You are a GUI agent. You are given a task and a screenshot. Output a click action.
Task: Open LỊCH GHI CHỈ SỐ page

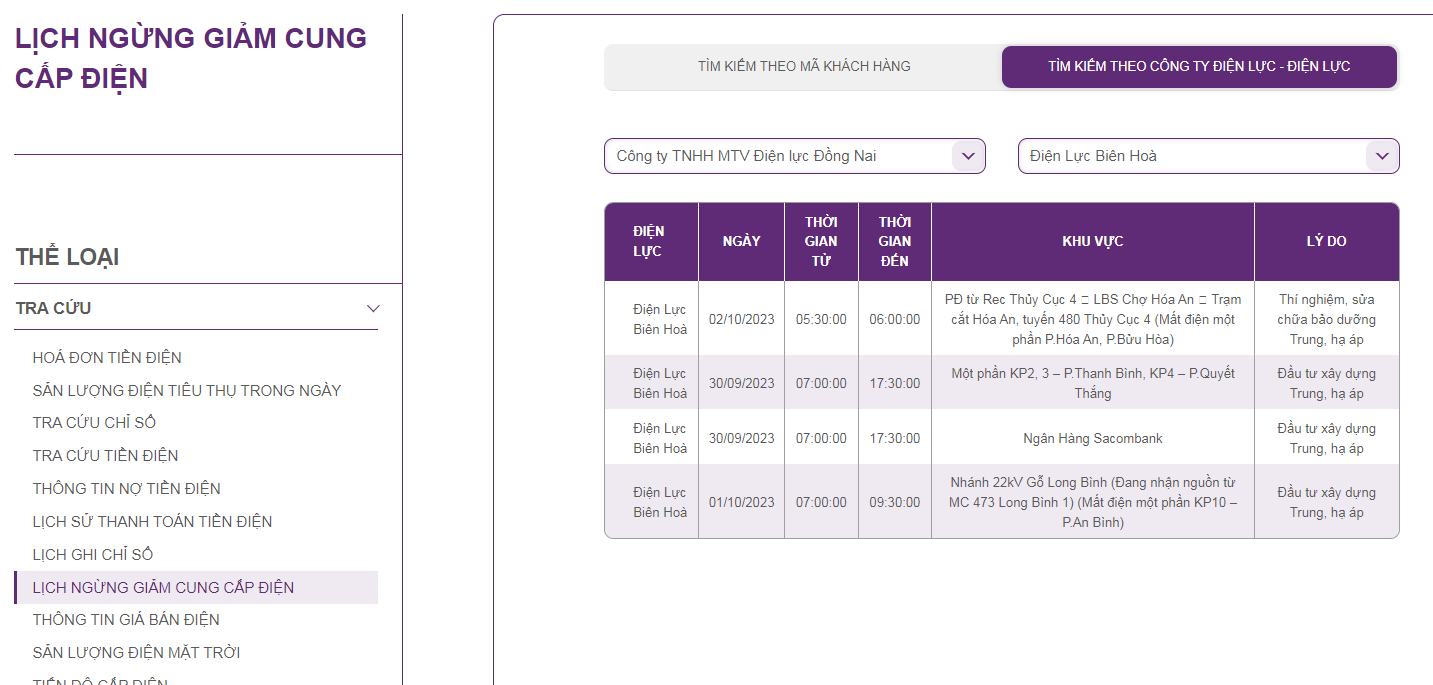[93, 555]
